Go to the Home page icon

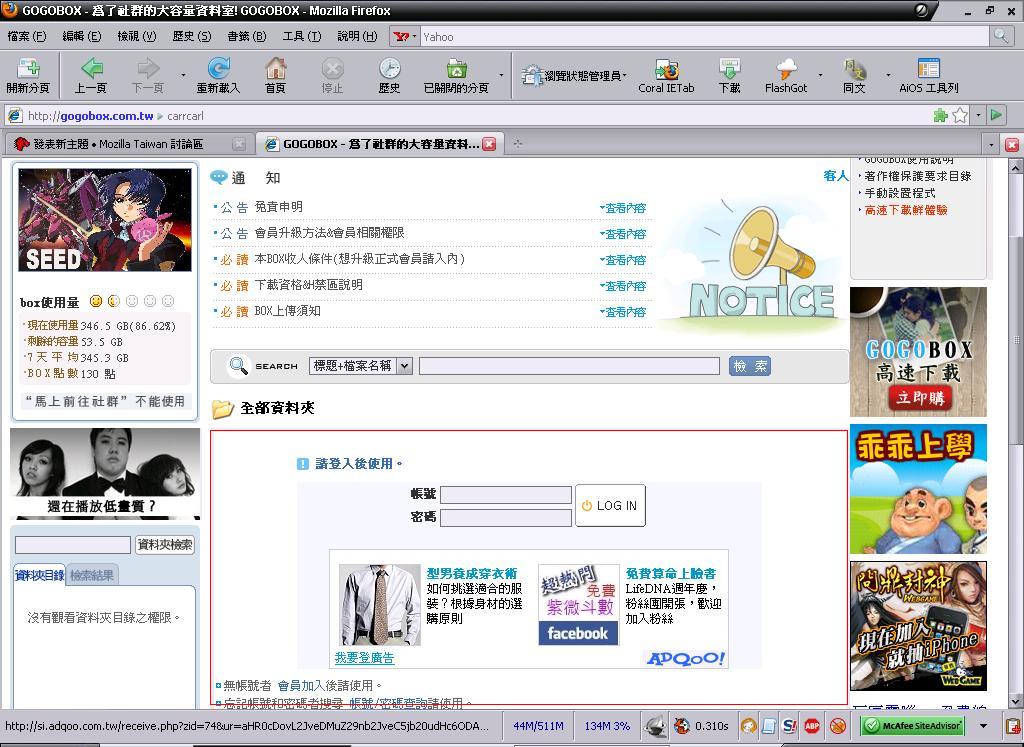275,68
